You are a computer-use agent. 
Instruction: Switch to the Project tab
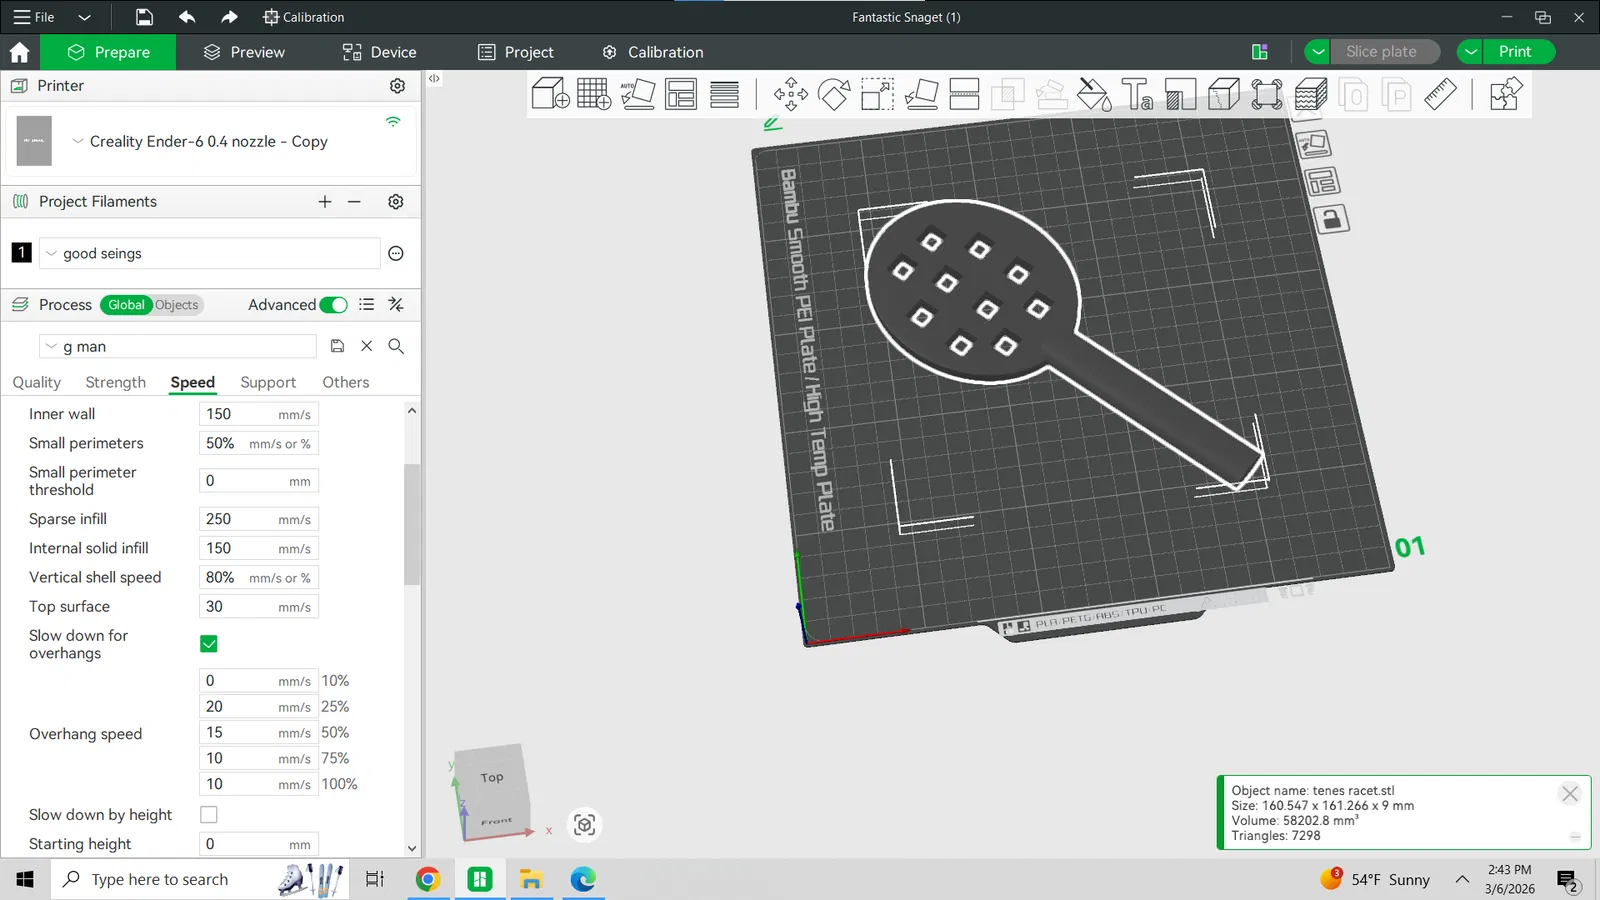(516, 52)
